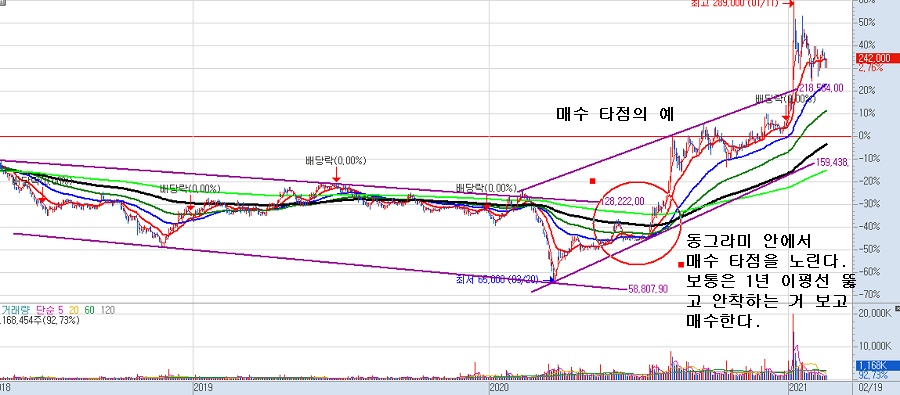Click the 2019 label on time axis

pyautogui.click(x=203, y=387)
